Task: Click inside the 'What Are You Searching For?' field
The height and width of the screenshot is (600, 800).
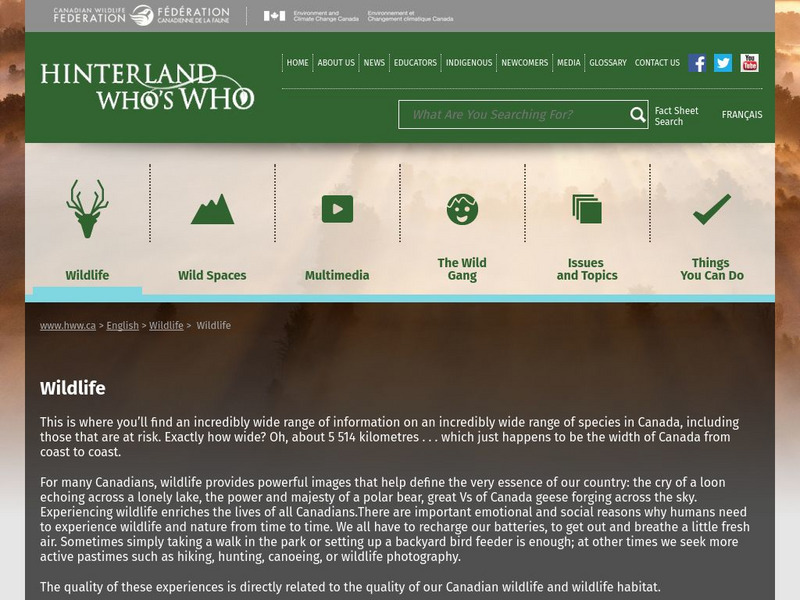Action: [500, 115]
